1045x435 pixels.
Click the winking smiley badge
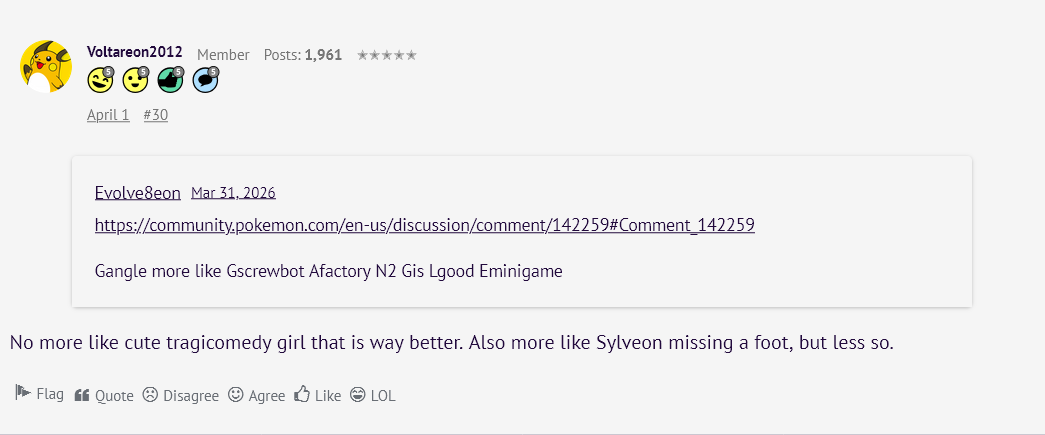point(100,79)
